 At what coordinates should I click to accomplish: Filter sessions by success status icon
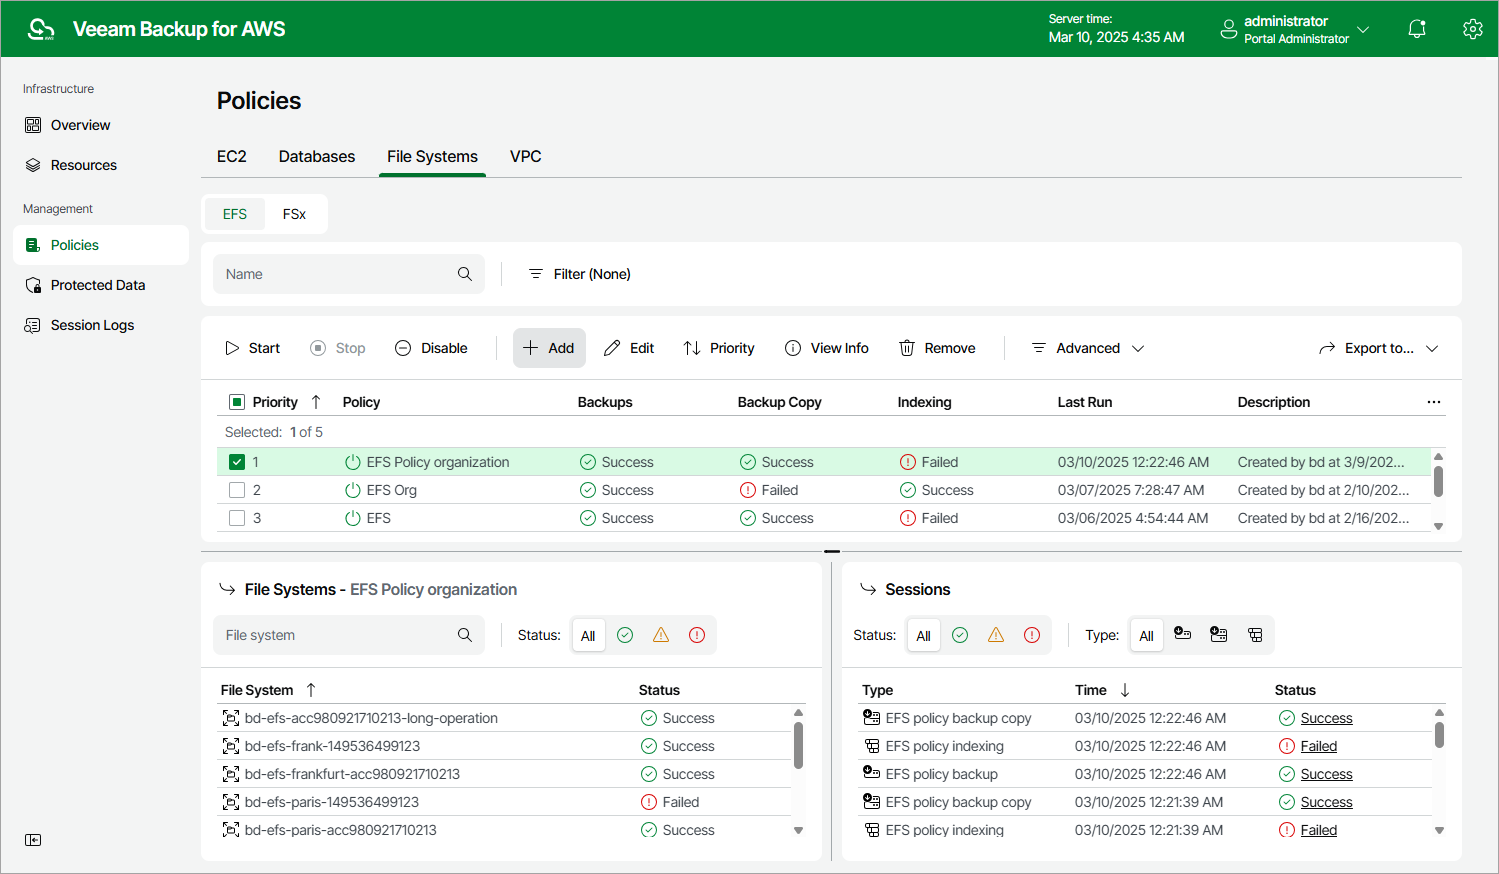click(960, 635)
